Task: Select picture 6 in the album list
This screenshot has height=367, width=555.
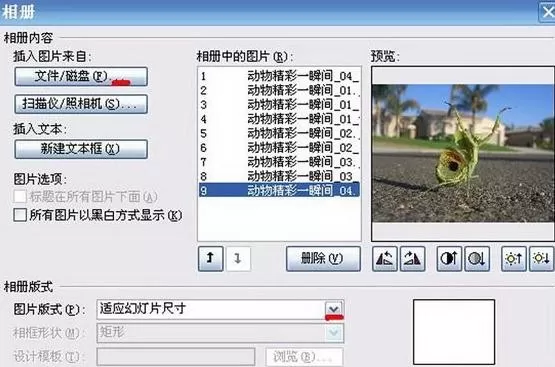Action: [x=279, y=148]
